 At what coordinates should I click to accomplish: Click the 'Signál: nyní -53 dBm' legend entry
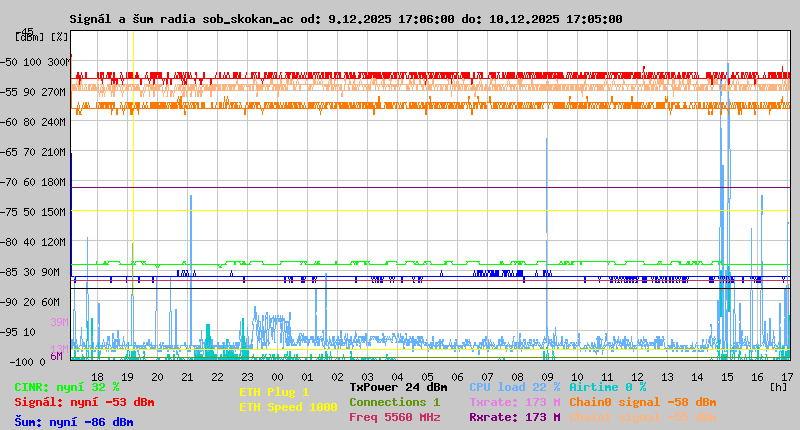(84, 402)
